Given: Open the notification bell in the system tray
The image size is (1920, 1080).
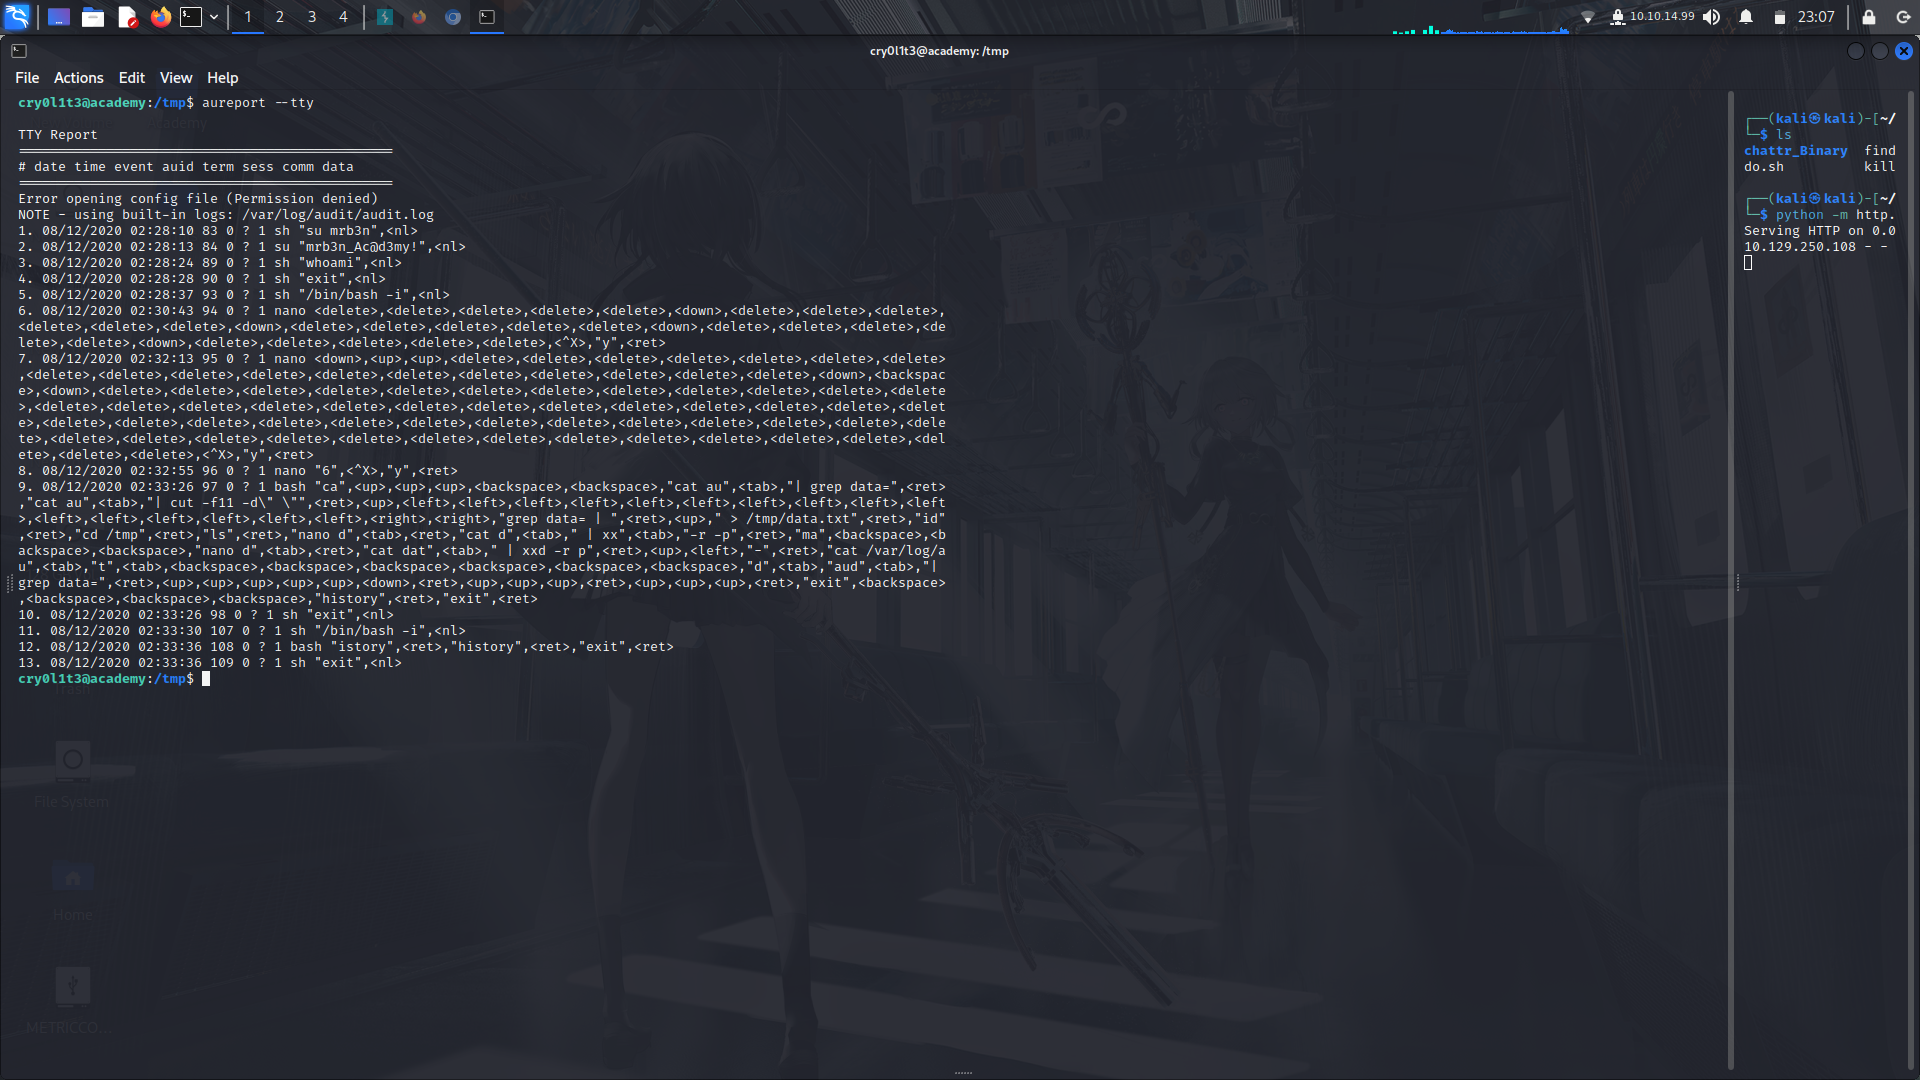Looking at the screenshot, I should [1745, 17].
